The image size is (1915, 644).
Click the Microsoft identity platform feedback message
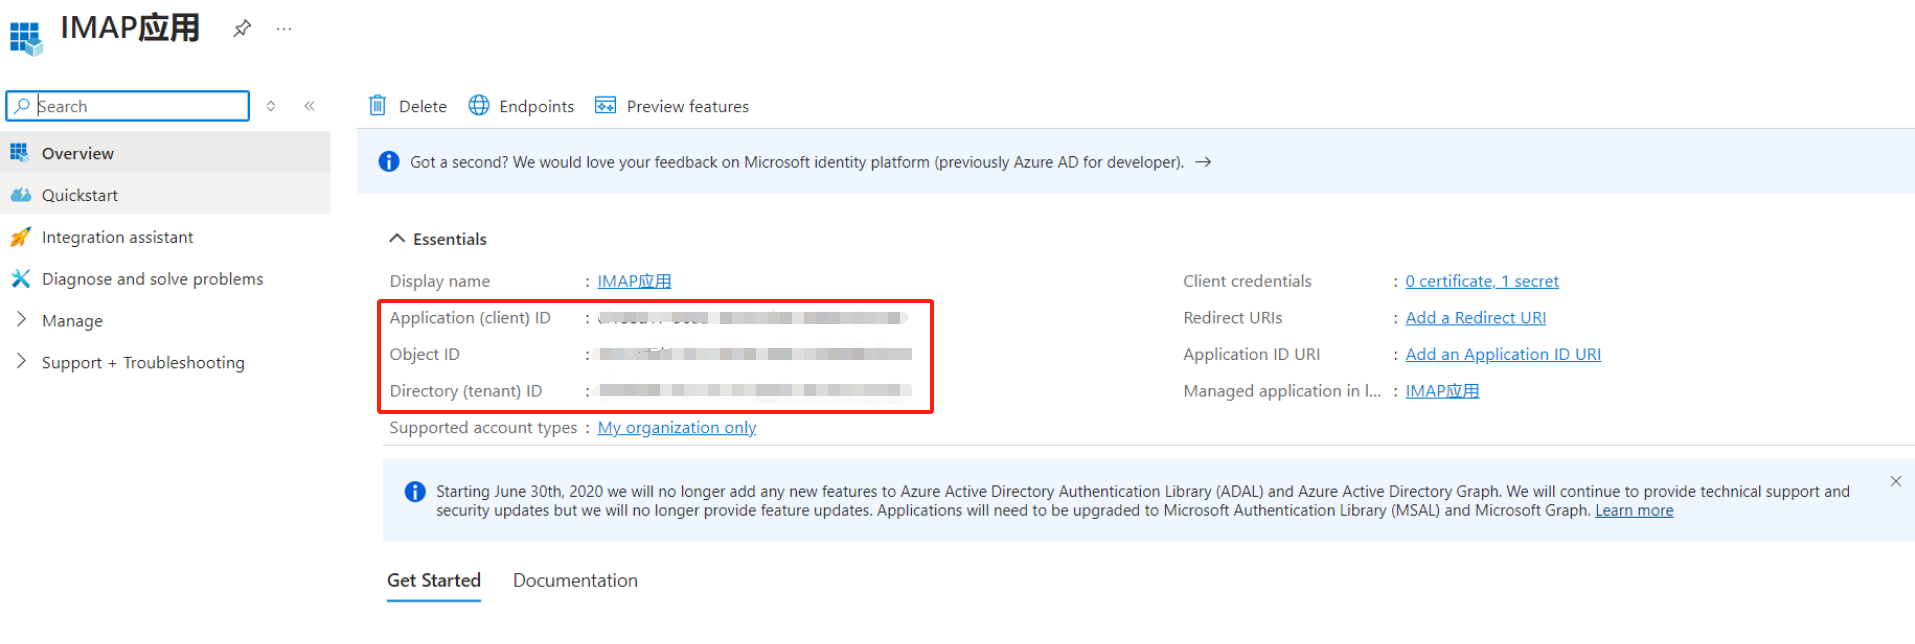(x=797, y=162)
